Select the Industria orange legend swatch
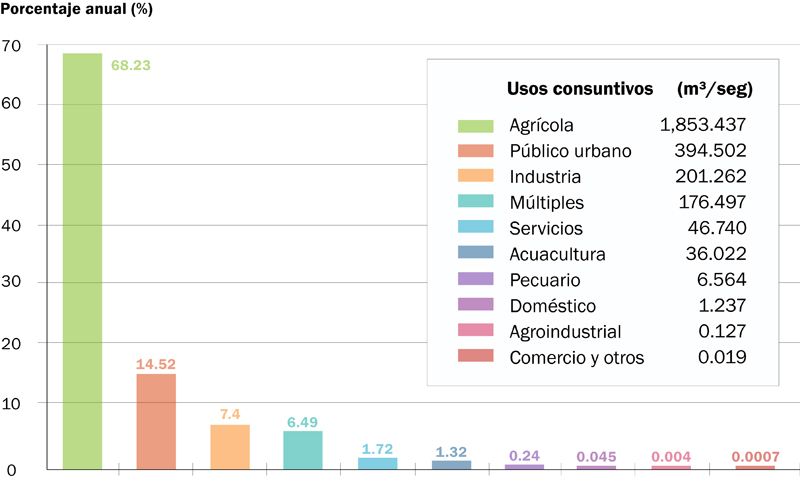800x481 pixels. (x=477, y=177)
